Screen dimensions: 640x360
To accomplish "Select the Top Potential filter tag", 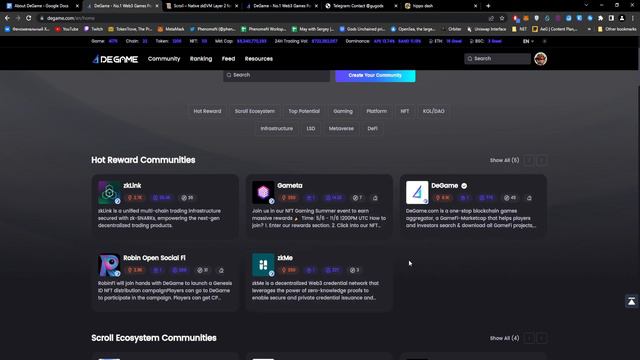I will tap(304, 111).
